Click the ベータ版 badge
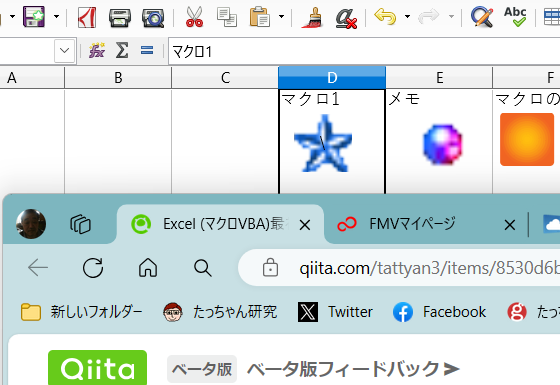The image size is (560, 385). coord(202,369)
